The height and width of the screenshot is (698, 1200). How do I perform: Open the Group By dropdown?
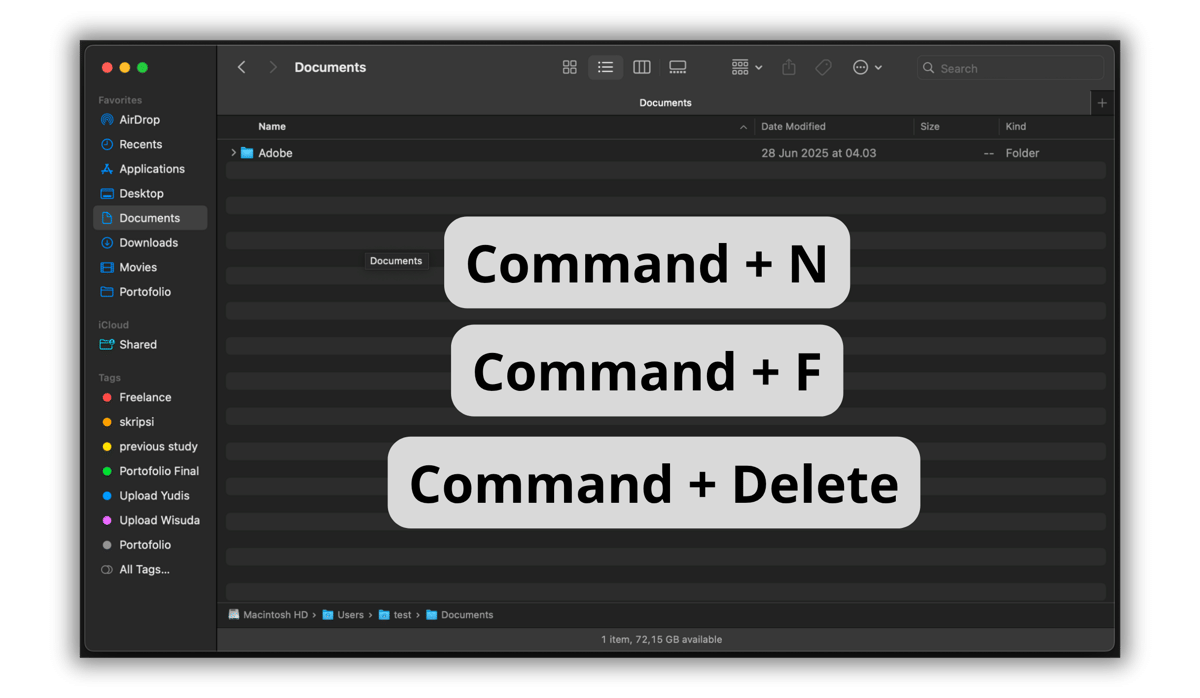pos(746,67)
